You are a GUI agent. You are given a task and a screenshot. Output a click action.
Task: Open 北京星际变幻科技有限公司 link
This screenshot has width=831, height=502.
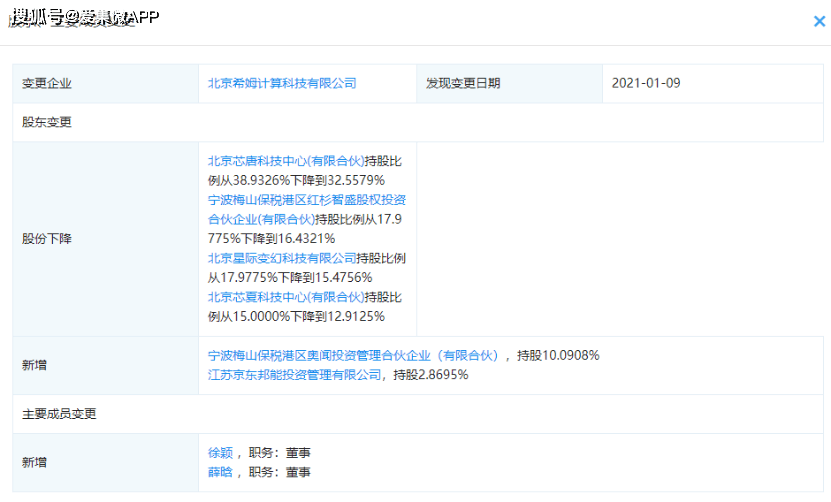click(x=281, y=258)
